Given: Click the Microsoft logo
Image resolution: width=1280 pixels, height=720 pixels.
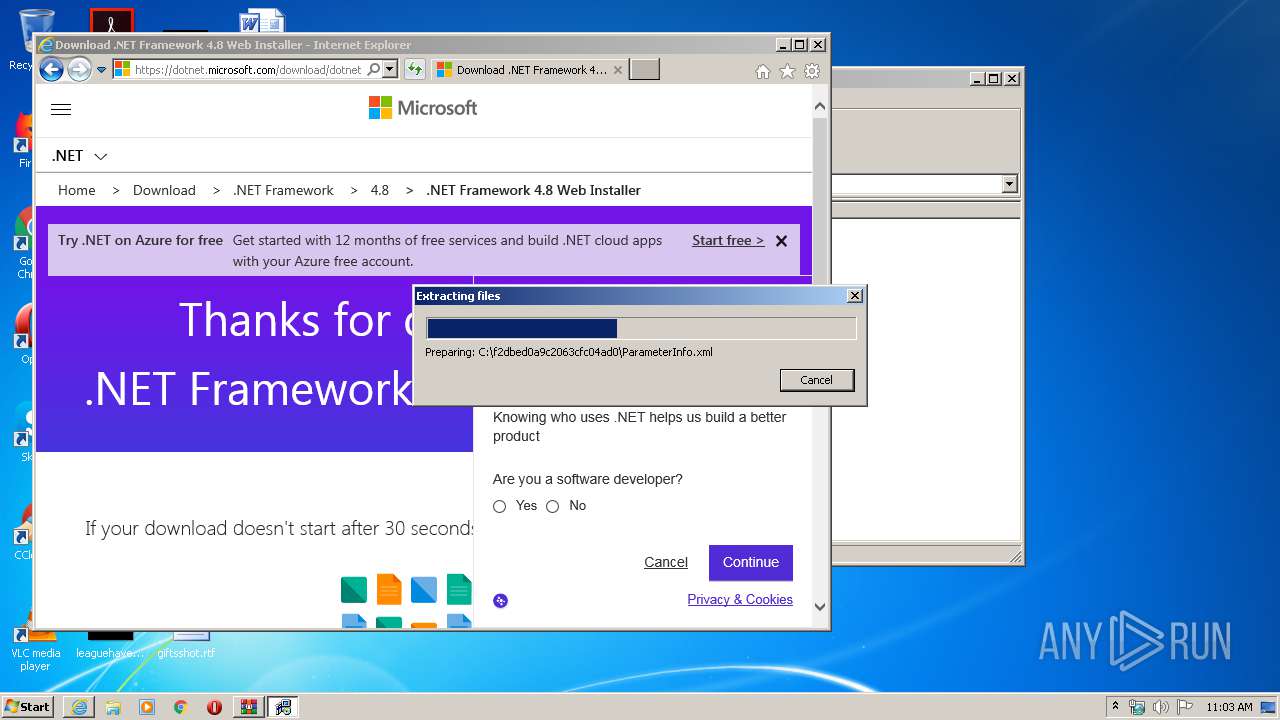Looking at the screenshot, I should coord(423,108).
